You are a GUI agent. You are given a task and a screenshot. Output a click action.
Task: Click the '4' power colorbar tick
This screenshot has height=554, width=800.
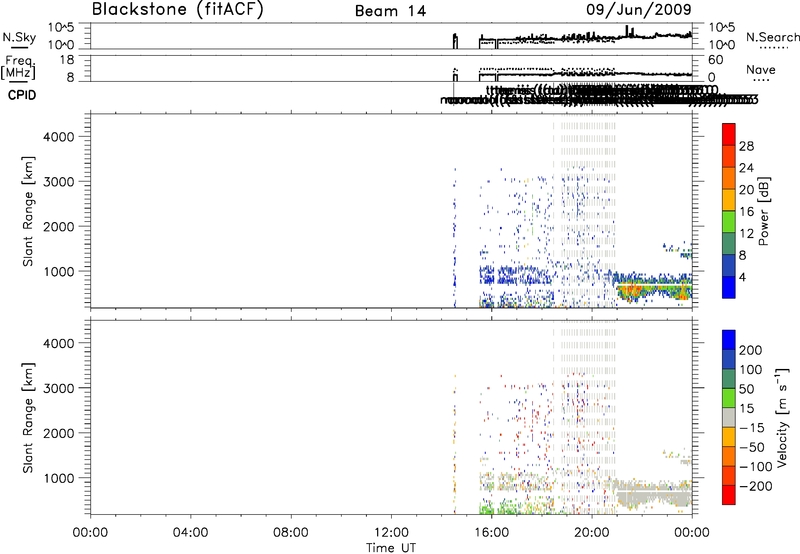click(x=743, y=277)
